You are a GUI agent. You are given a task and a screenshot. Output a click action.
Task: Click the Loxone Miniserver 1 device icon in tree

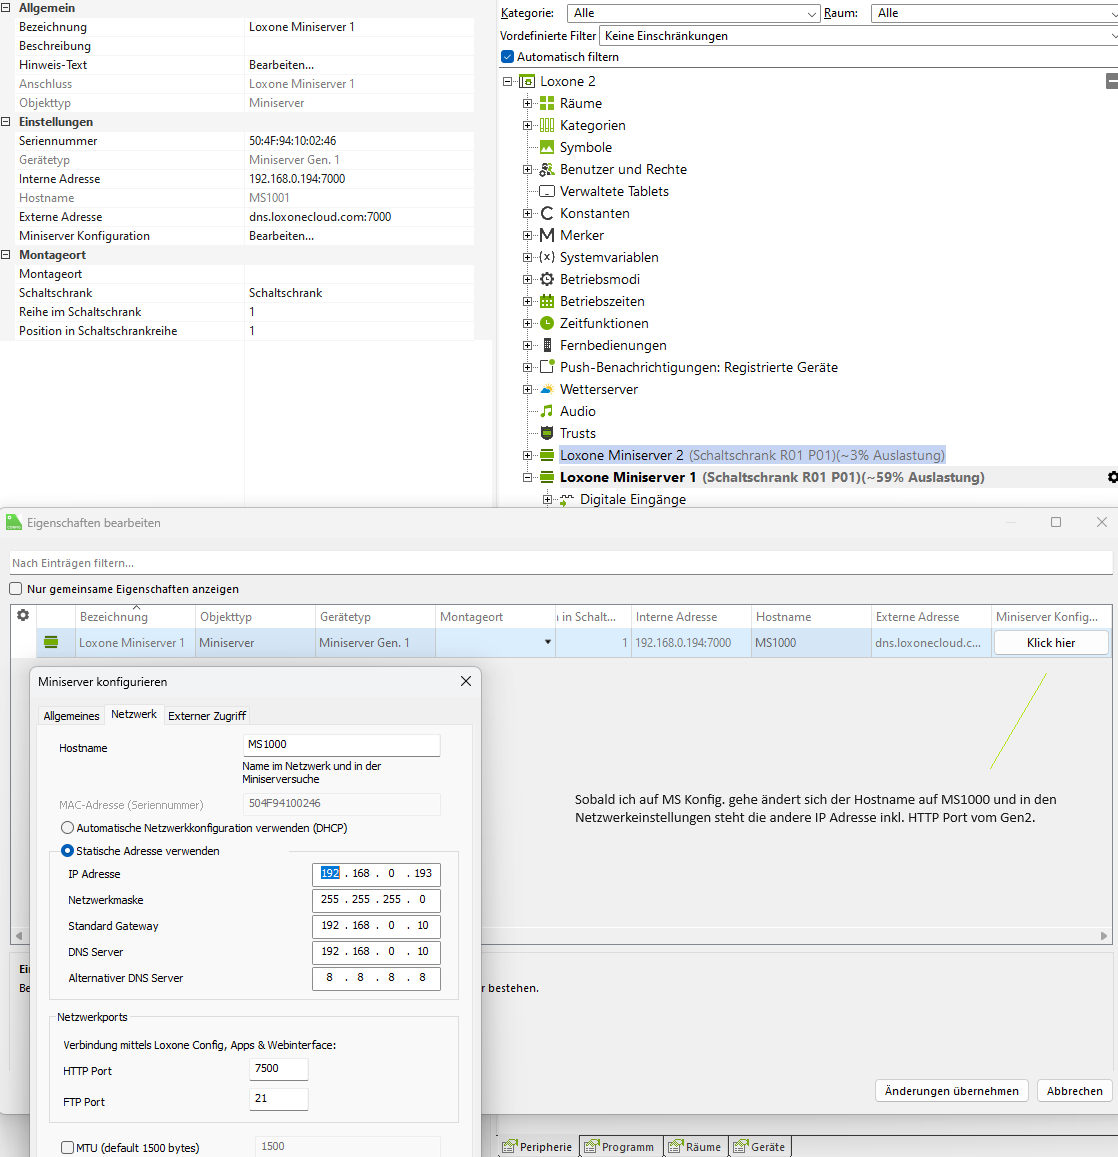547,477
